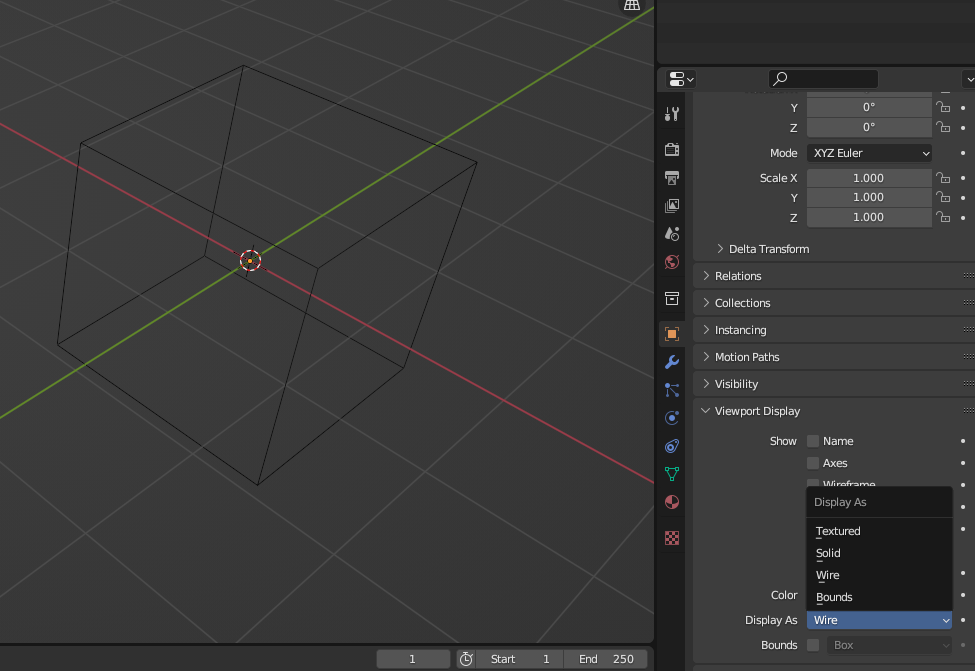
Task: Enable the Bounds checkbox
Action: click(x=813, y=645)
